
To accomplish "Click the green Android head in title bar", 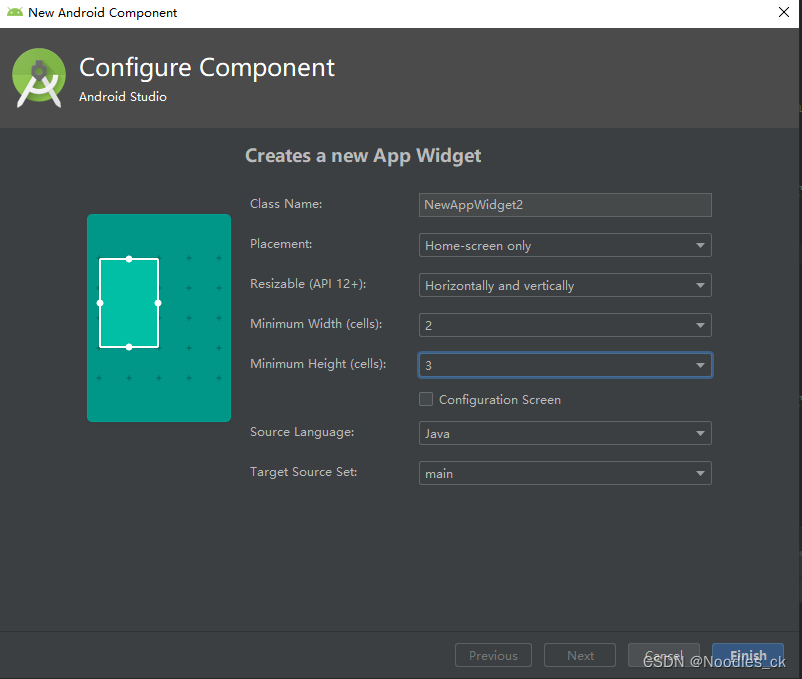I will (14, 12).
